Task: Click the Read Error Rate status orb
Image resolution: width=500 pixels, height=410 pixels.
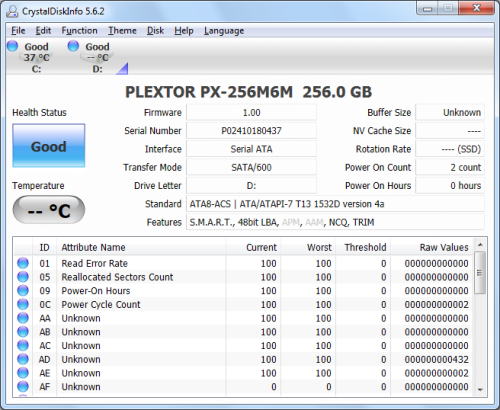Action: pos(23,263)
